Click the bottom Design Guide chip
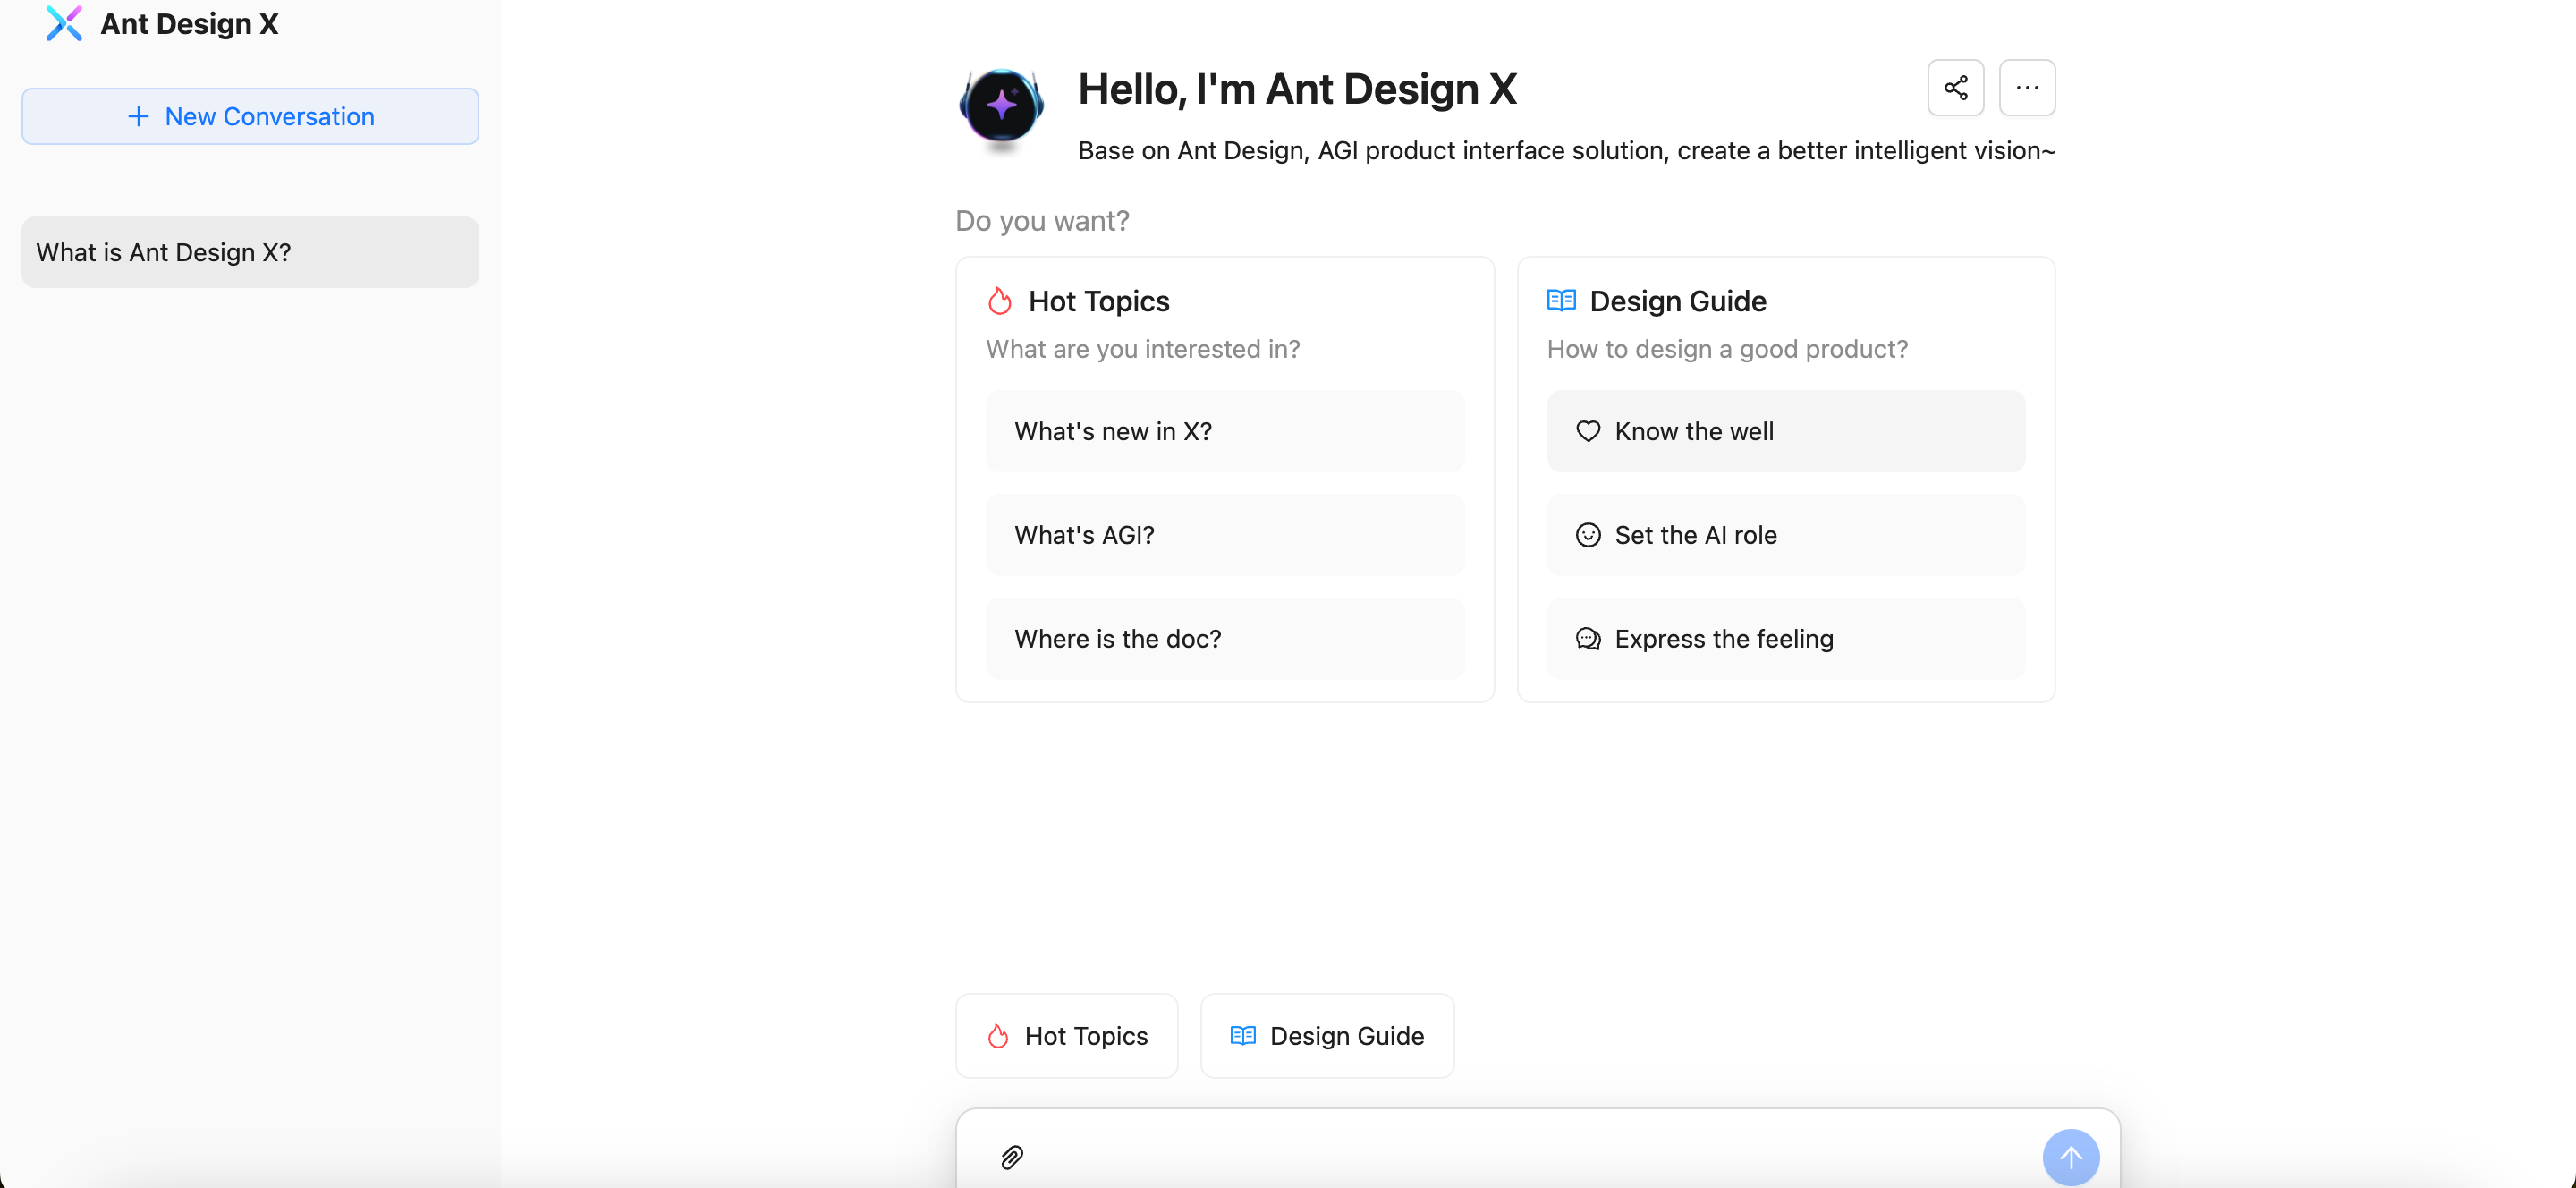Image resolution: width=2576 pixels, height=1188 pixels. coord(1326,1036)
